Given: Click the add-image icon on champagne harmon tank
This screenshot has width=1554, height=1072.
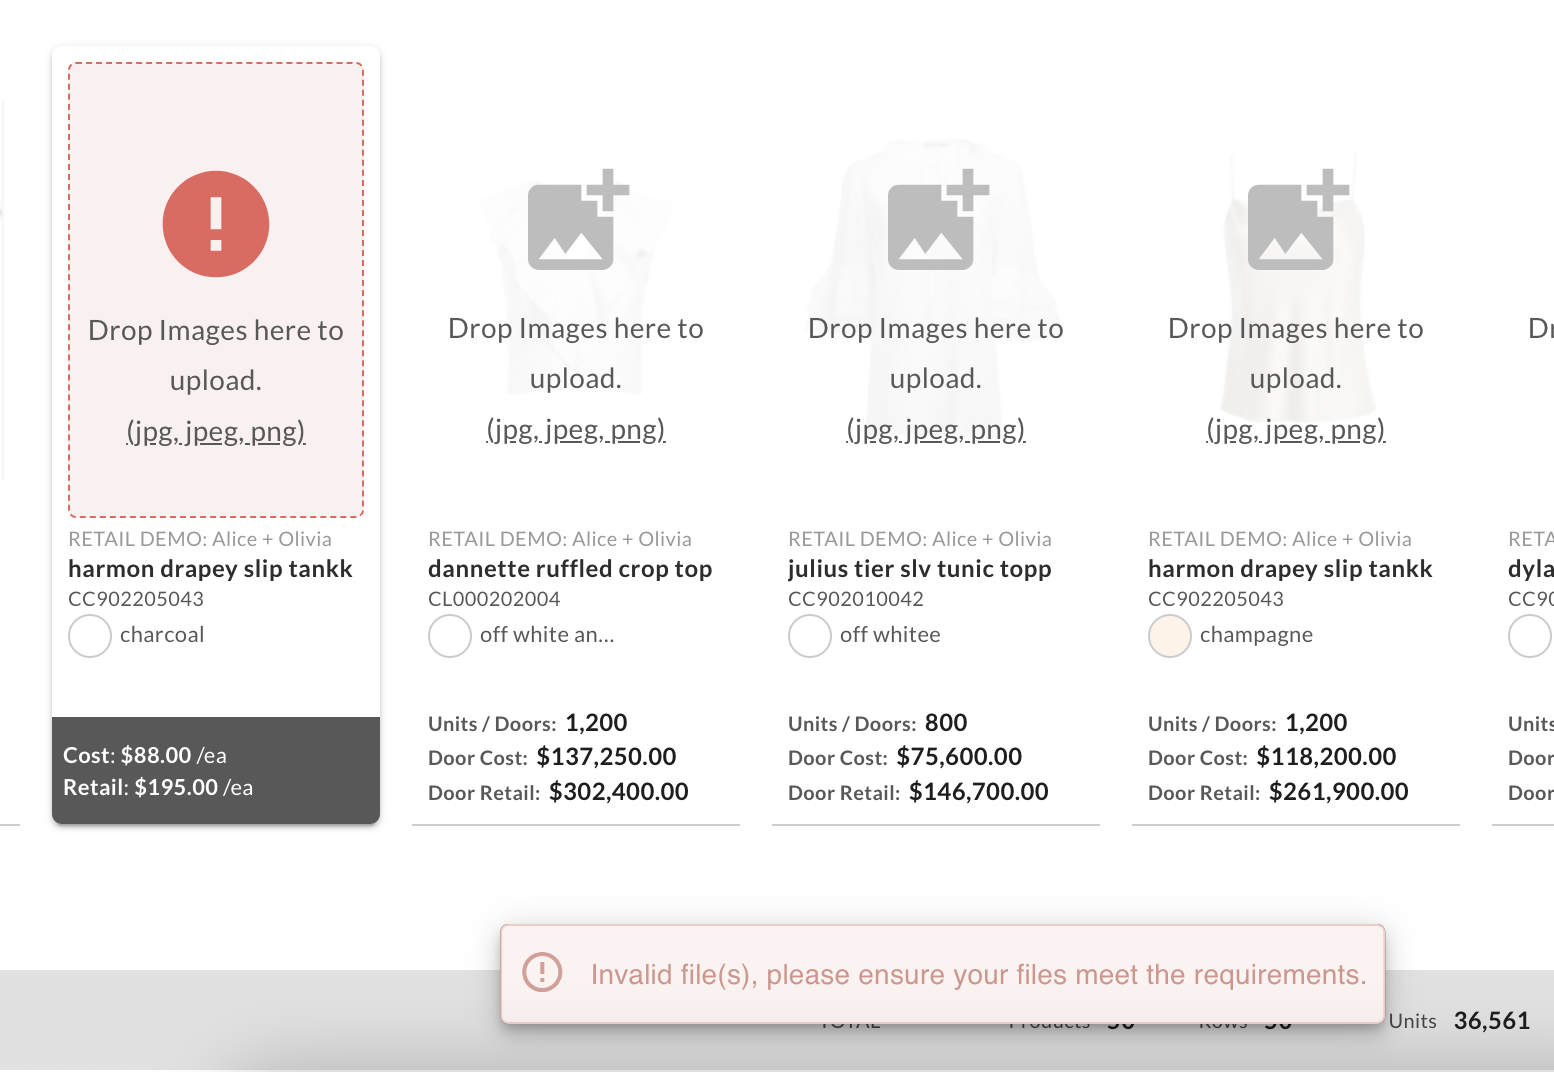Looking at the screenshot, I should click(1298, 220).
